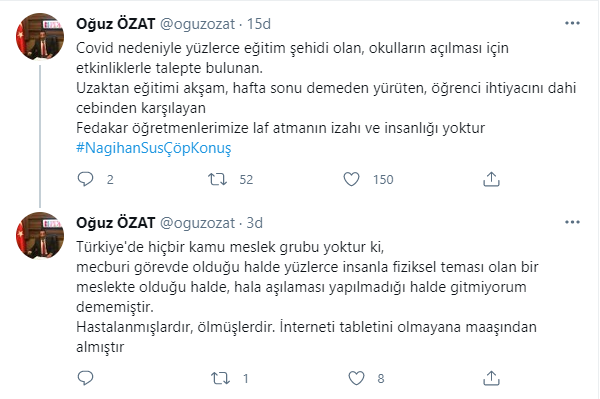Visit @oguzozat handle on the second tweet
Image resolution: width=600 pixels, height=399 pixels.
point(197,223)
